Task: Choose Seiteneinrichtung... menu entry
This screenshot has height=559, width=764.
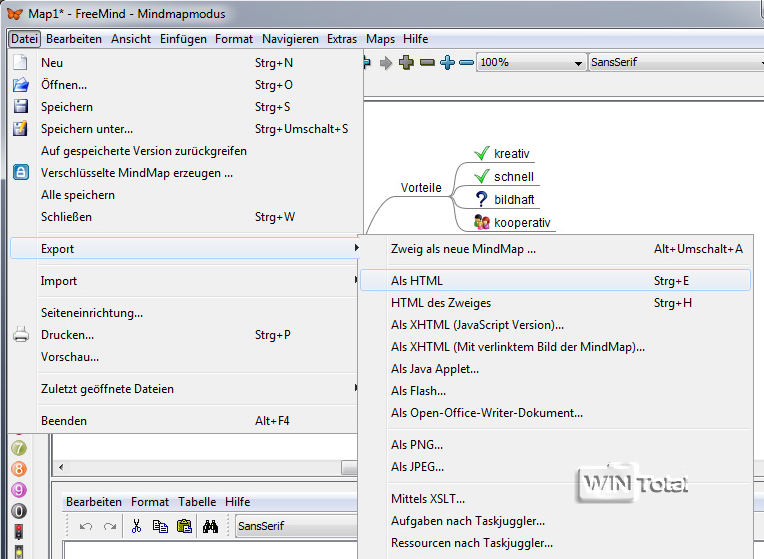Action: coord(185,313)
